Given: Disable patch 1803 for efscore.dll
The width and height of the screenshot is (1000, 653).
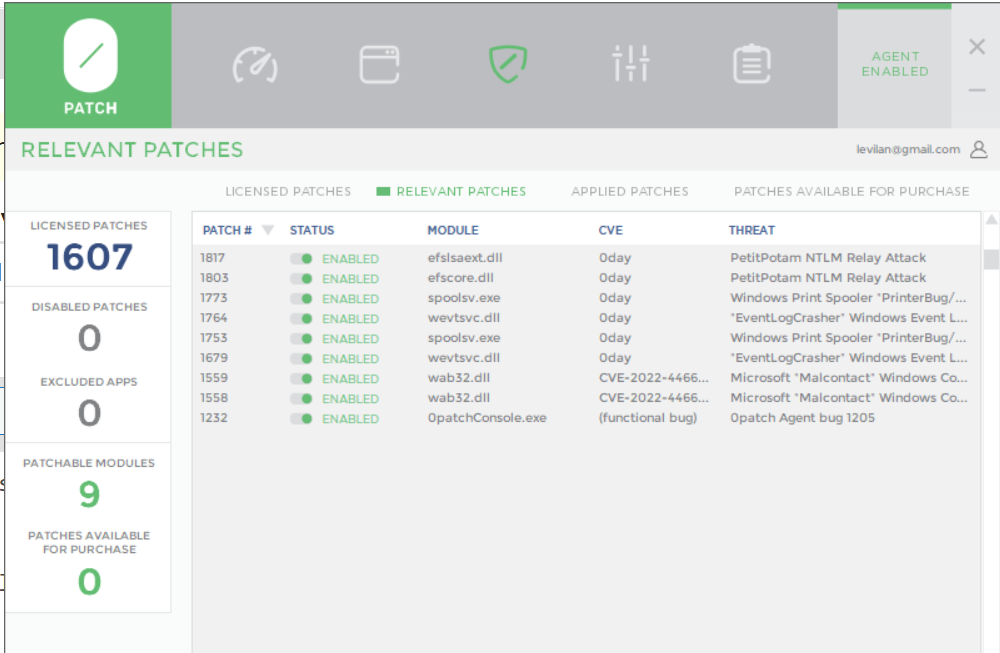Looking at the screenshot, I should [x=302, y=279].
